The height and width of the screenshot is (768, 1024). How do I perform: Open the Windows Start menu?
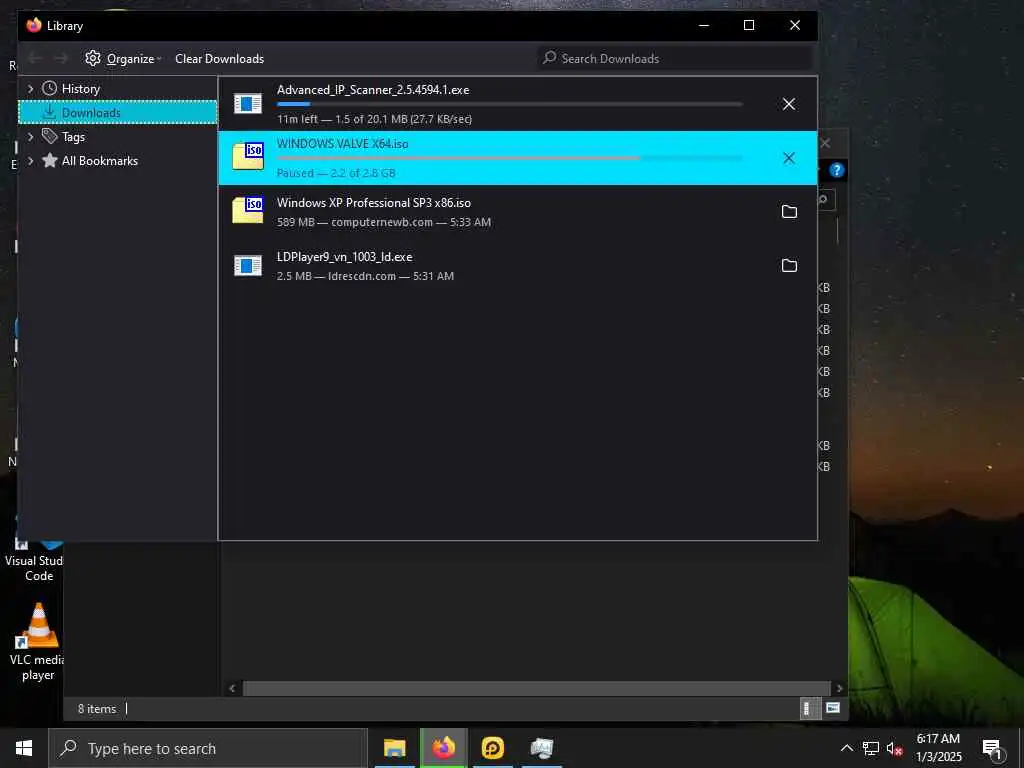coord(24,748)
